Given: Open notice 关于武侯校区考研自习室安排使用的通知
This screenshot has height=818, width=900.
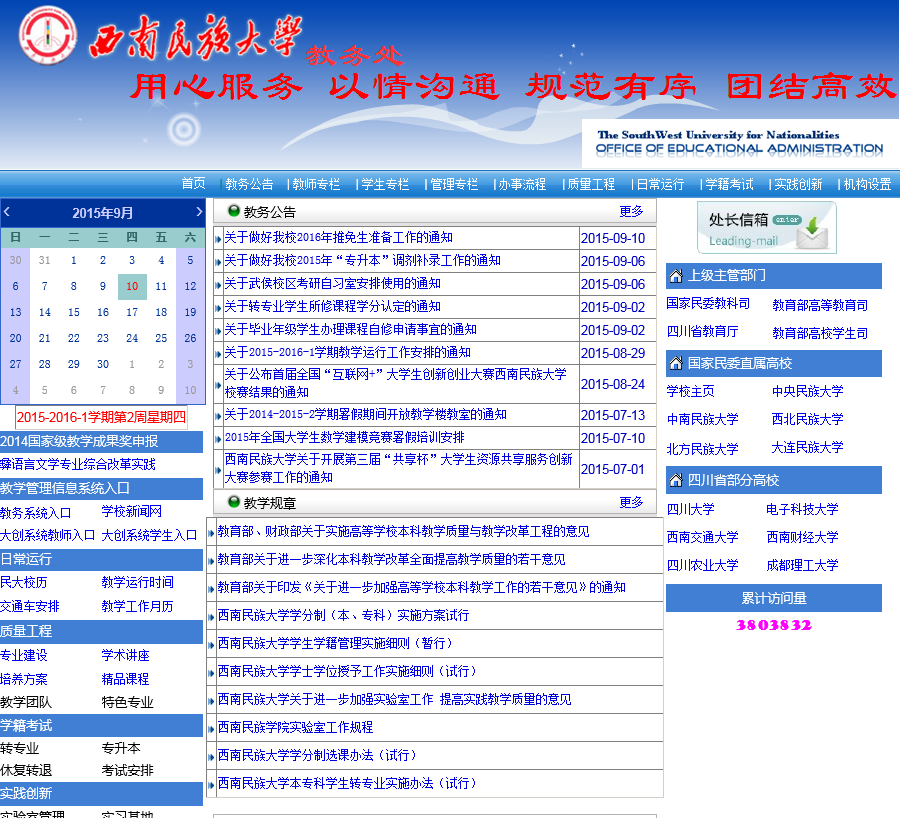Looking at the screenshot, I should point(332,283).
